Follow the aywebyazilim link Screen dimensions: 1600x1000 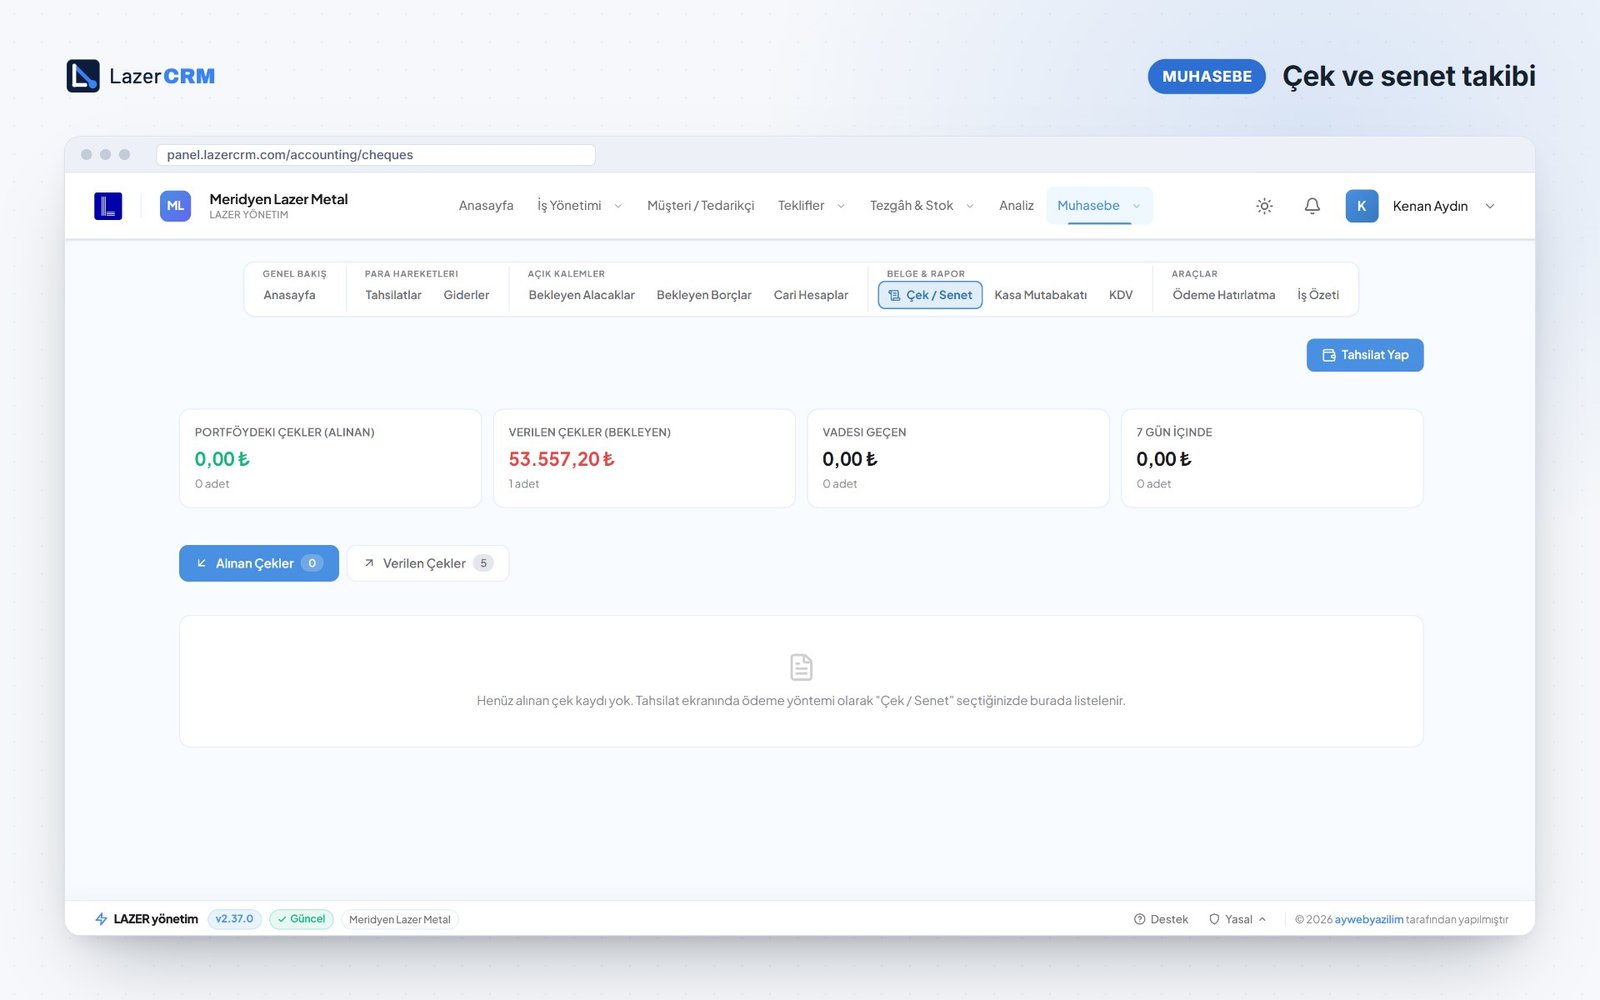1369,919
